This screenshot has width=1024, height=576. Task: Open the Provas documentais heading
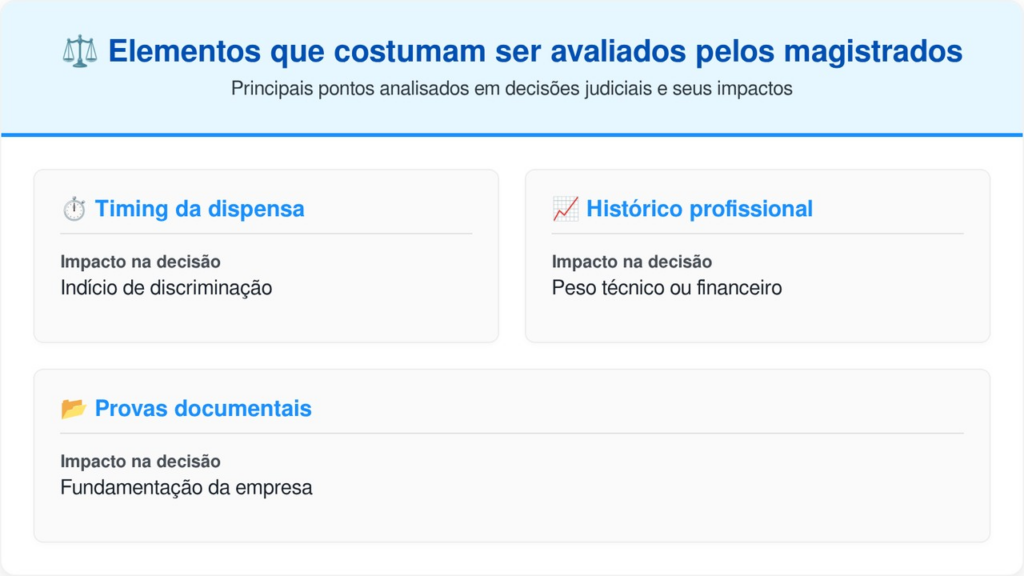click(203, 408)
